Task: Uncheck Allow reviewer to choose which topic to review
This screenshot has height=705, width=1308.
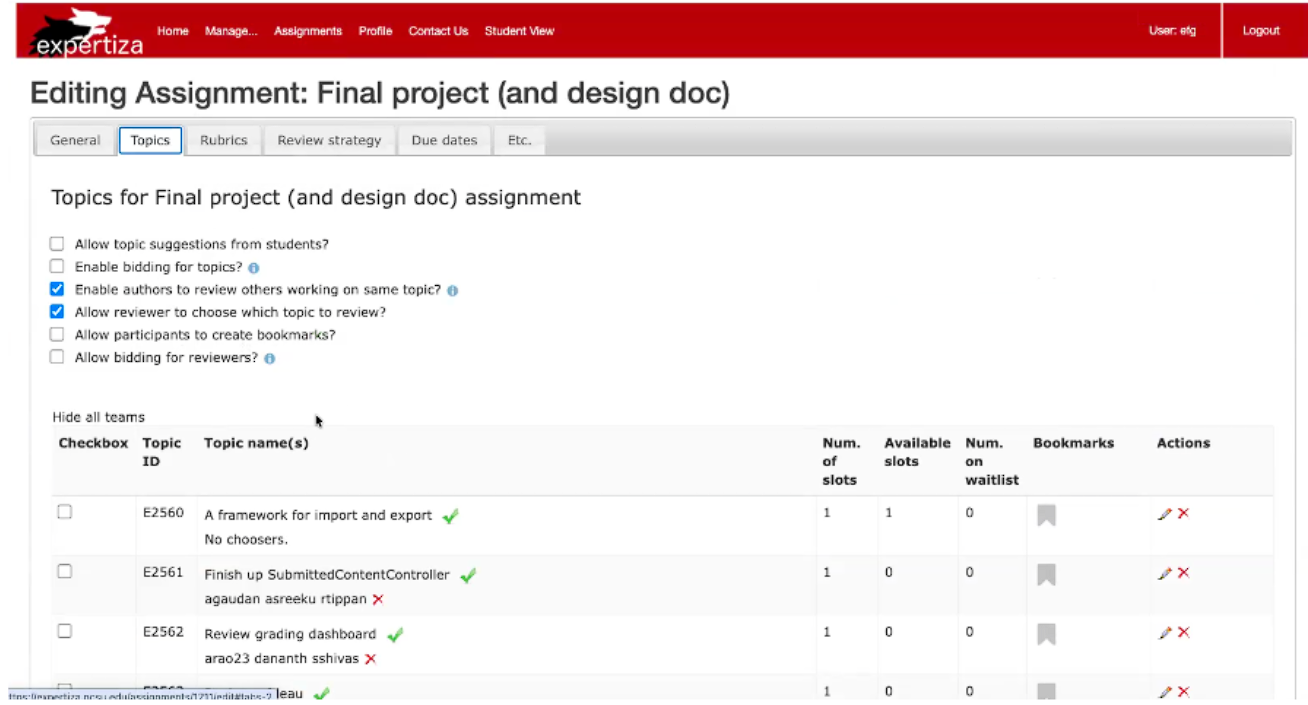Action: [57, 312]
